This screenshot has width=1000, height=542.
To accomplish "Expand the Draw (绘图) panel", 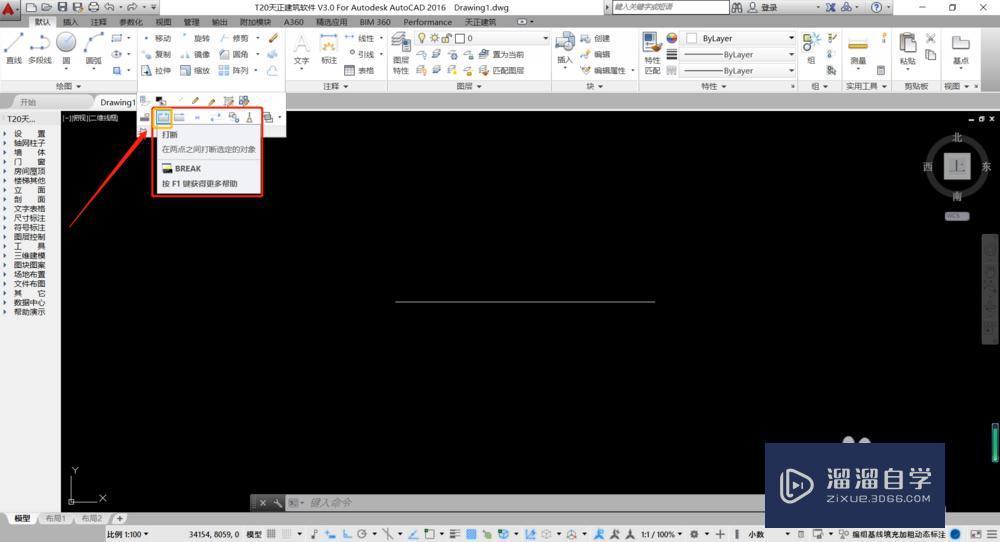I will [x=68, y=86].
